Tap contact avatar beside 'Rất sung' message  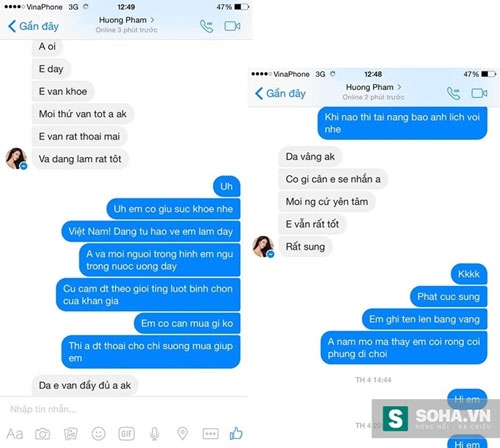click(263, 247)
